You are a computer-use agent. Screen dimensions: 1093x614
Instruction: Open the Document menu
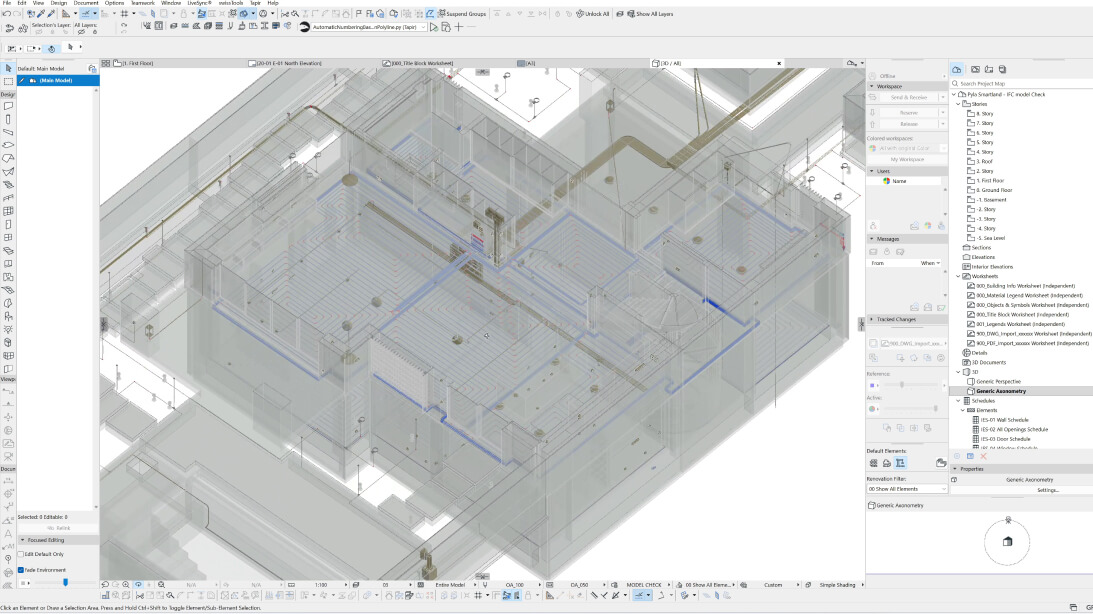[x=86, y=3]
